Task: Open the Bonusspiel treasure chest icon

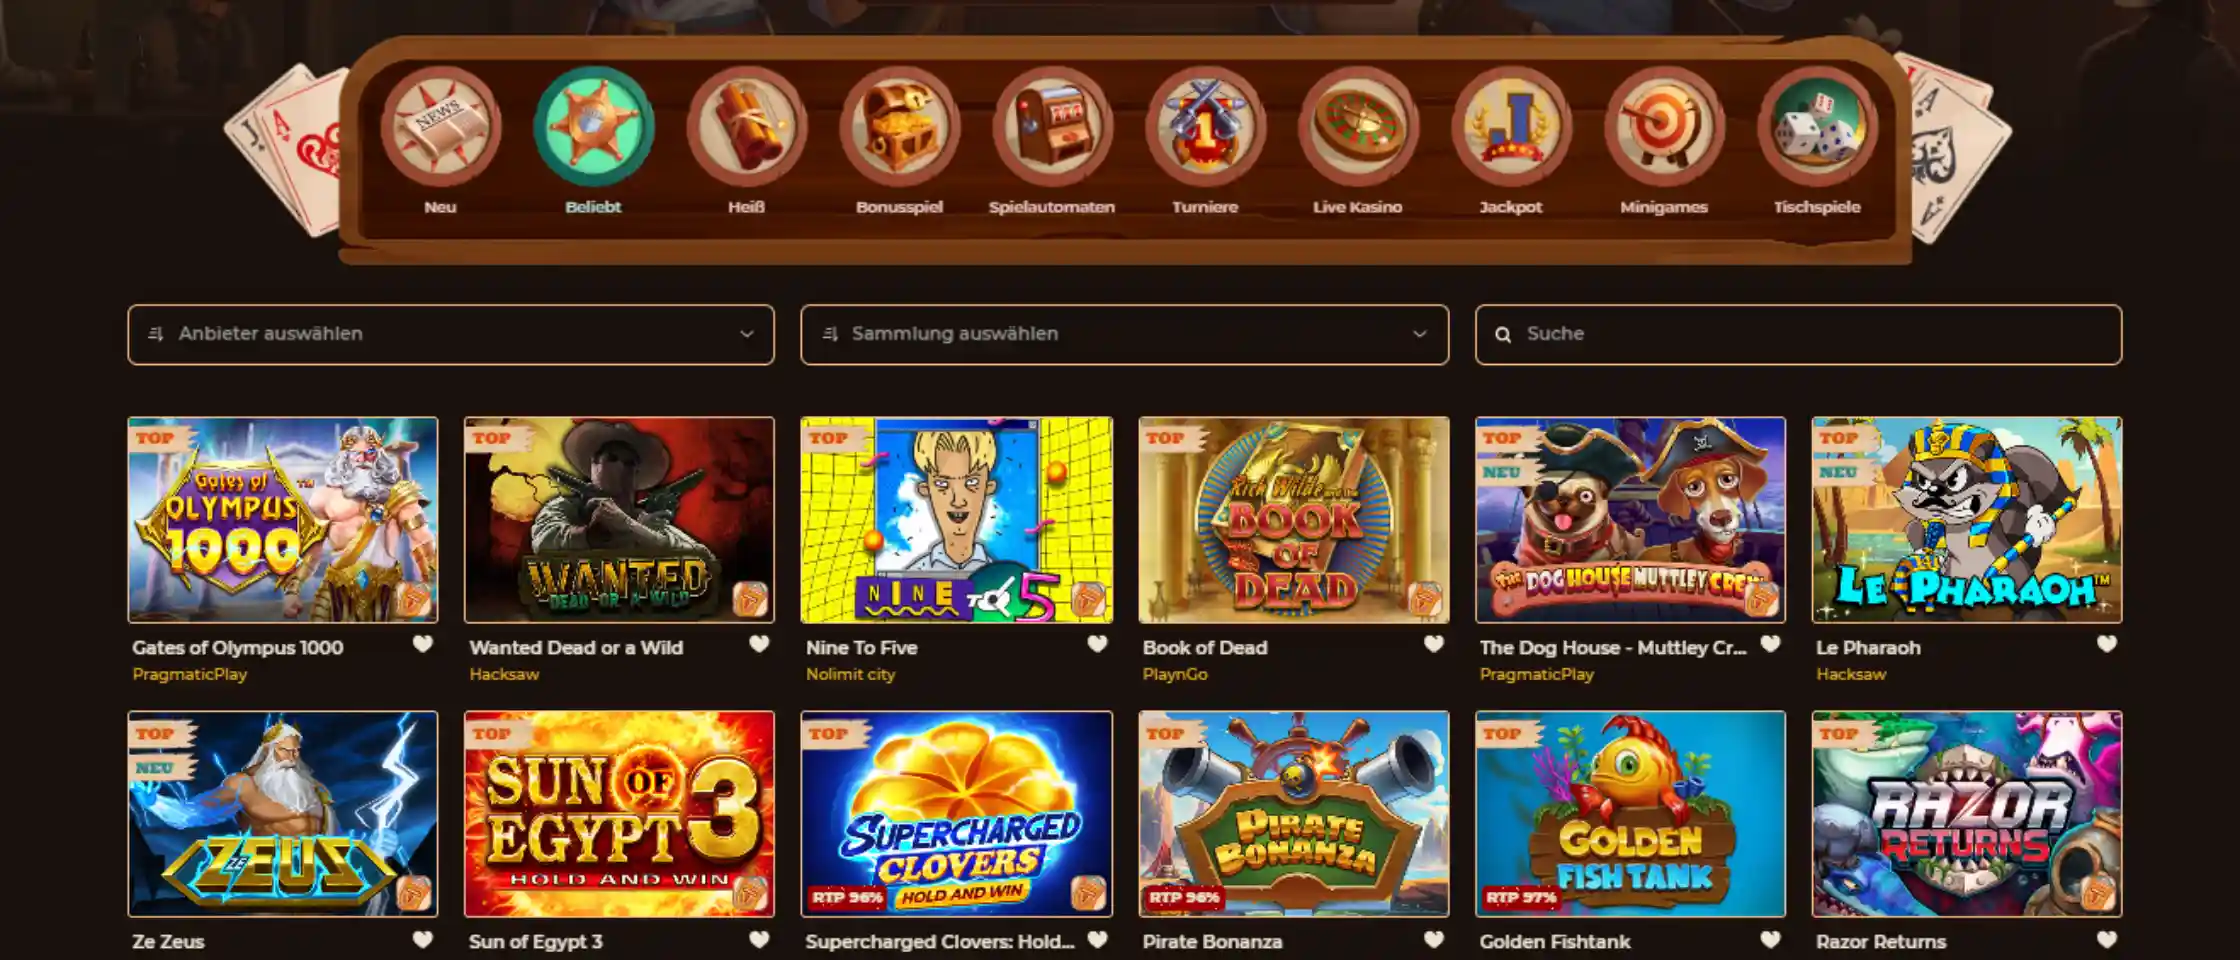Action: (899, 127)
